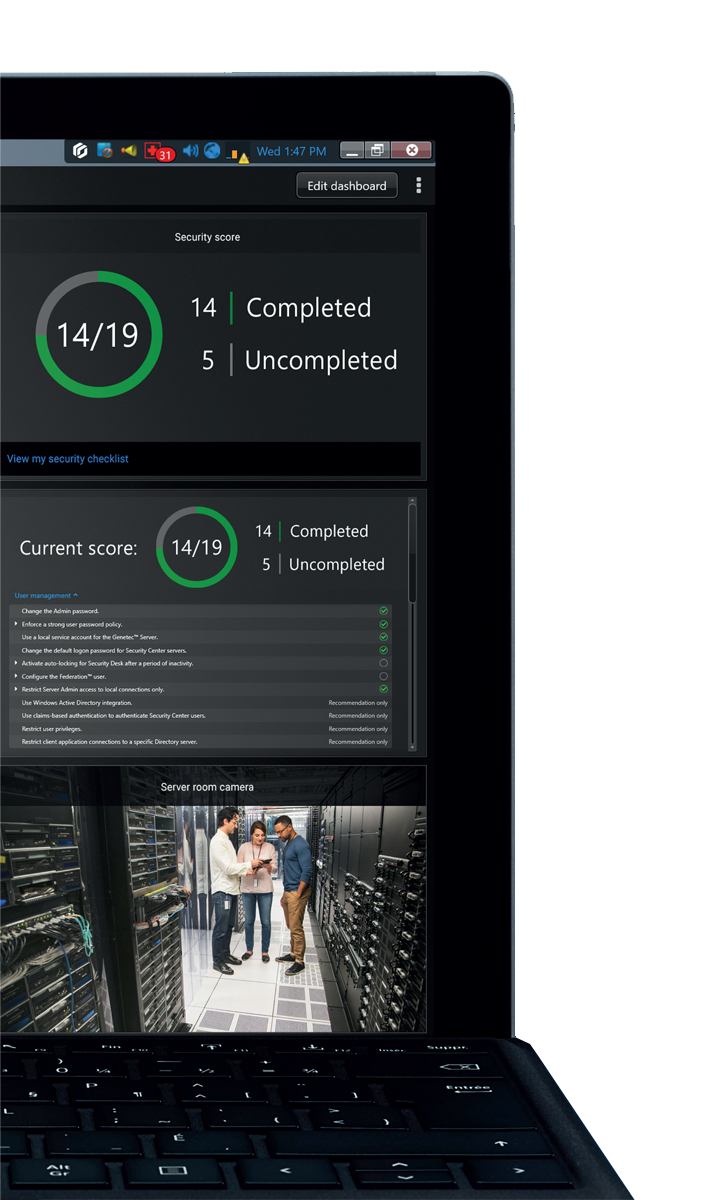This screenshot has height=1200, width=708.
Task: Click the scrollbar down arrow in checklist
Action: coord(412,745)
